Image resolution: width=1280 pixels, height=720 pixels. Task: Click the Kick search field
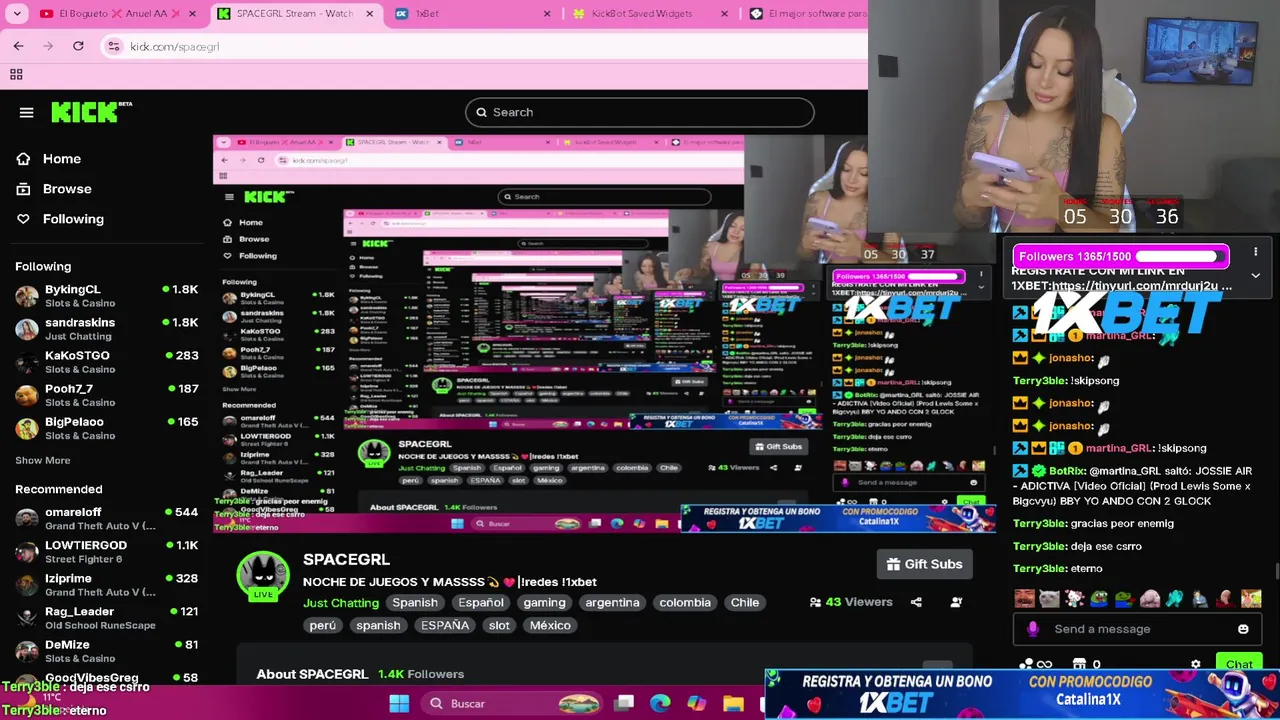[640, 112]
